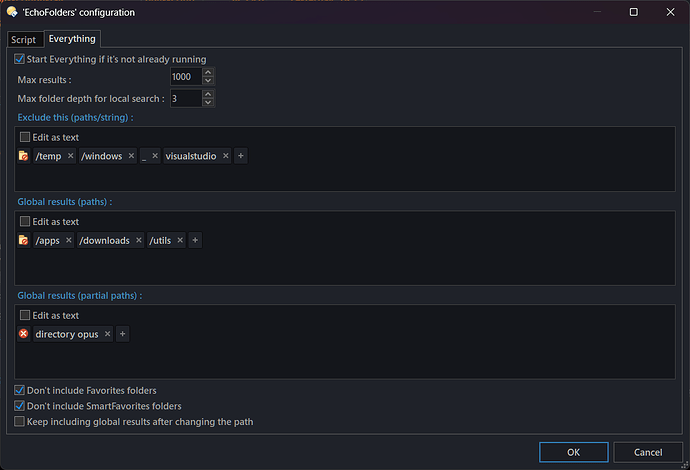
Task: Switch to the Script tab
Action: (x=23, y=40)
